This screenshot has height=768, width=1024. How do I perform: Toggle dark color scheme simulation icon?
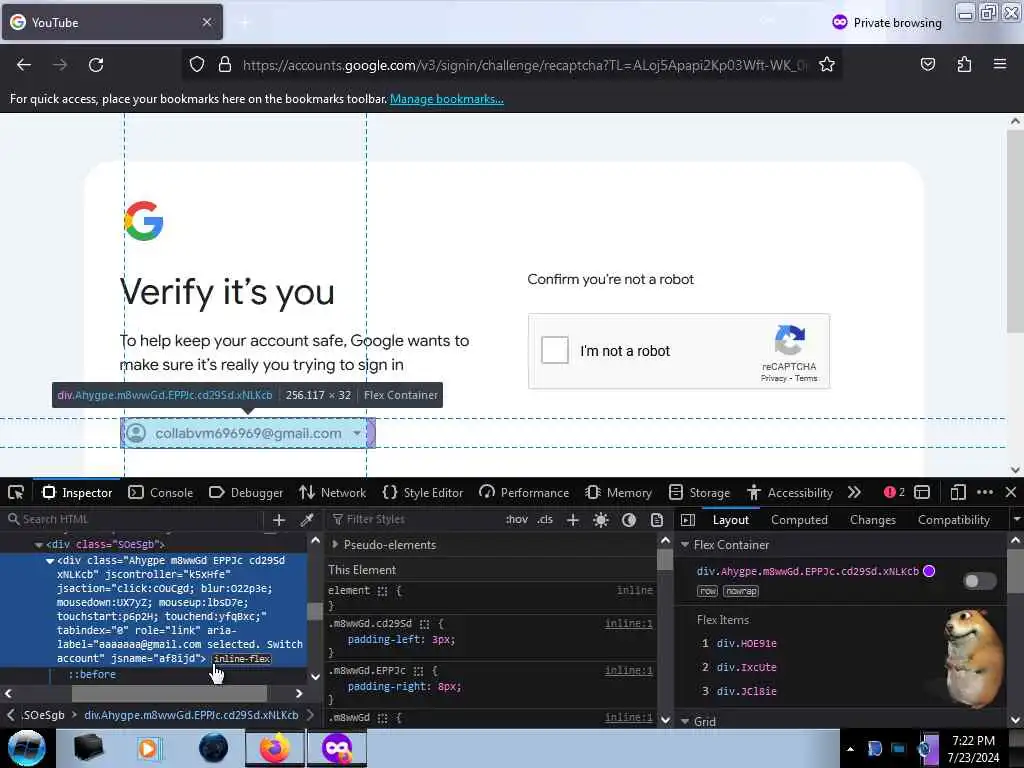(x=629, y=520)
